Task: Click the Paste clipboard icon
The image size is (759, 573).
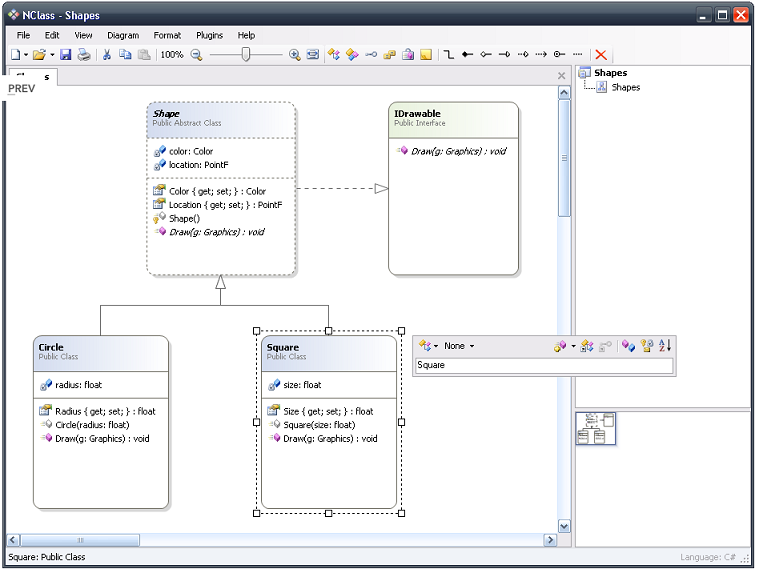Action: click(x=144, y=55)
